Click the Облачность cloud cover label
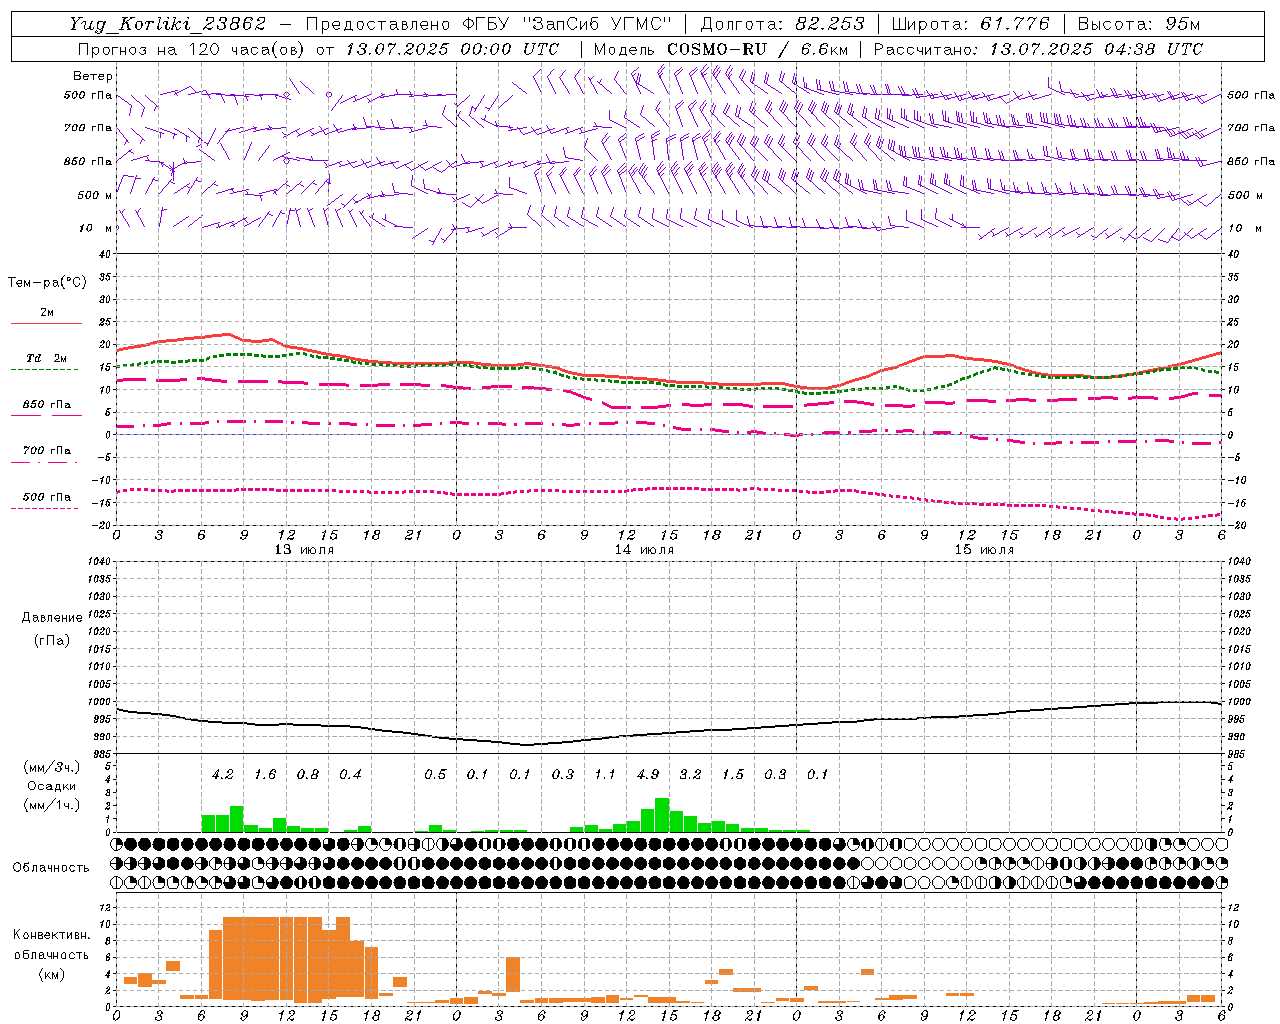The height and width of the screenshot is (1024, 1280). point(51,867)
